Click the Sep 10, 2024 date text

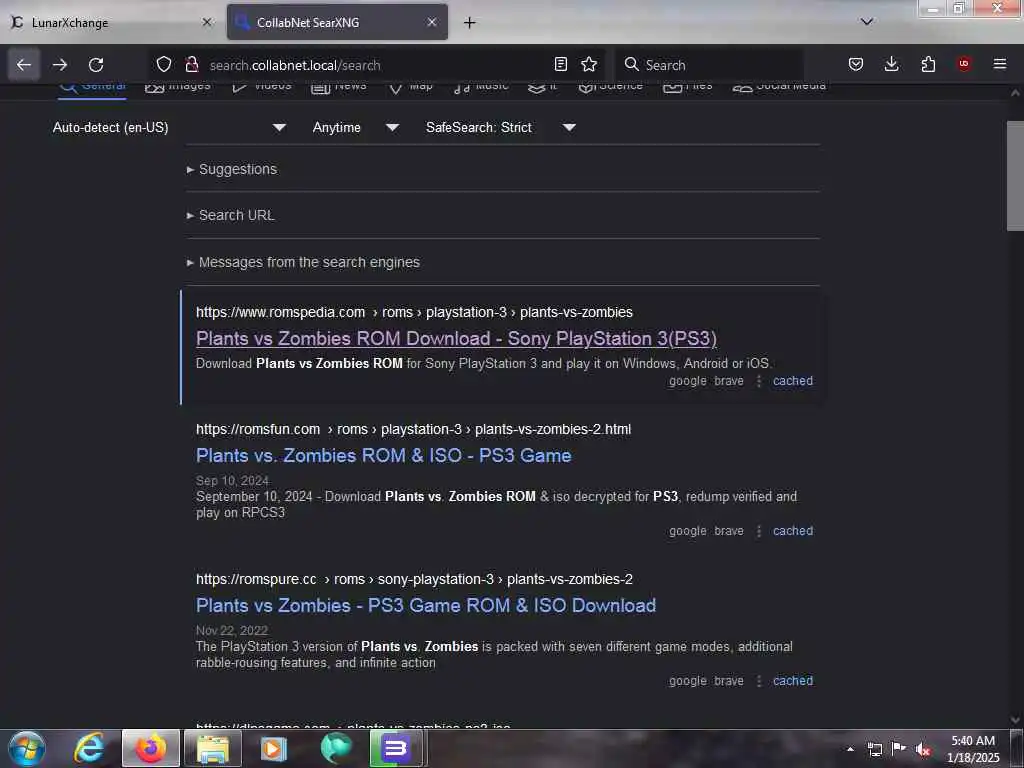pyautogui.click(x=232, y=481)
